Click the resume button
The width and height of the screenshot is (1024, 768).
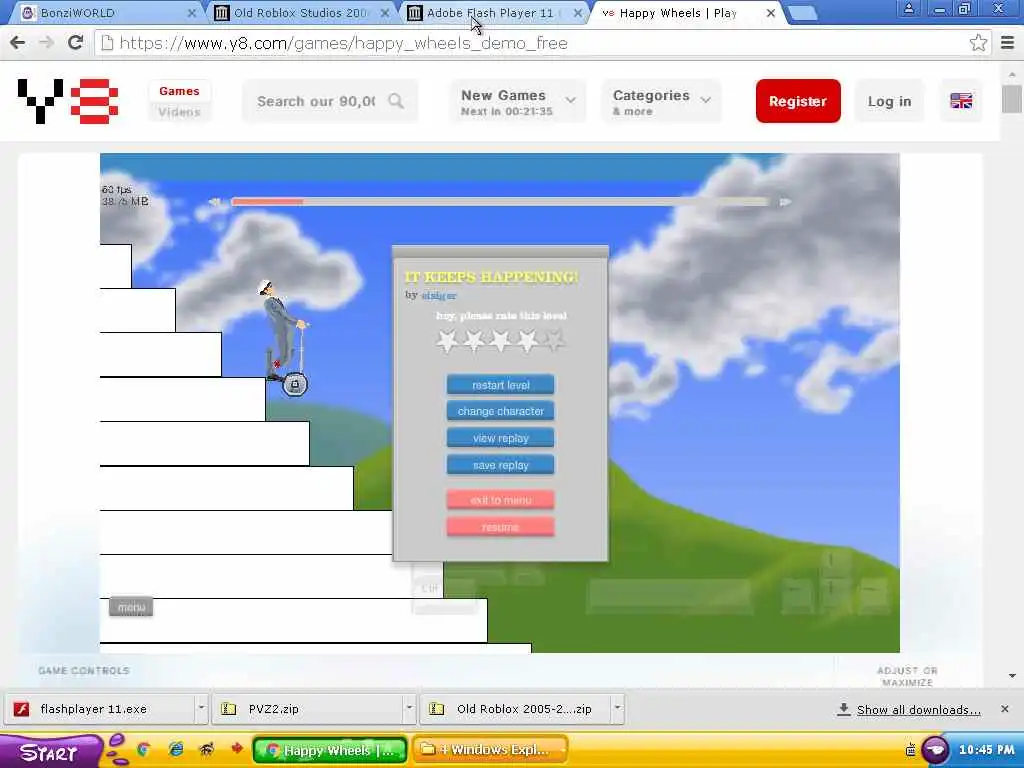point(501,527)
